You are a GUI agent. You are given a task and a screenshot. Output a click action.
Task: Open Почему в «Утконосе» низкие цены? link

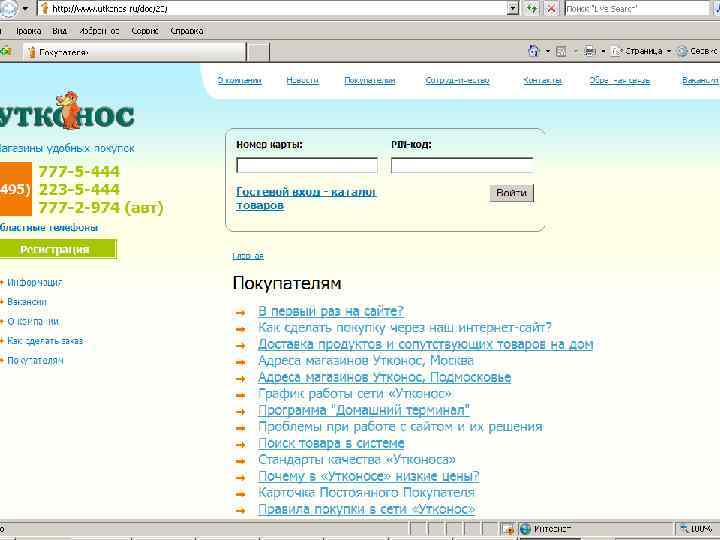369,476
